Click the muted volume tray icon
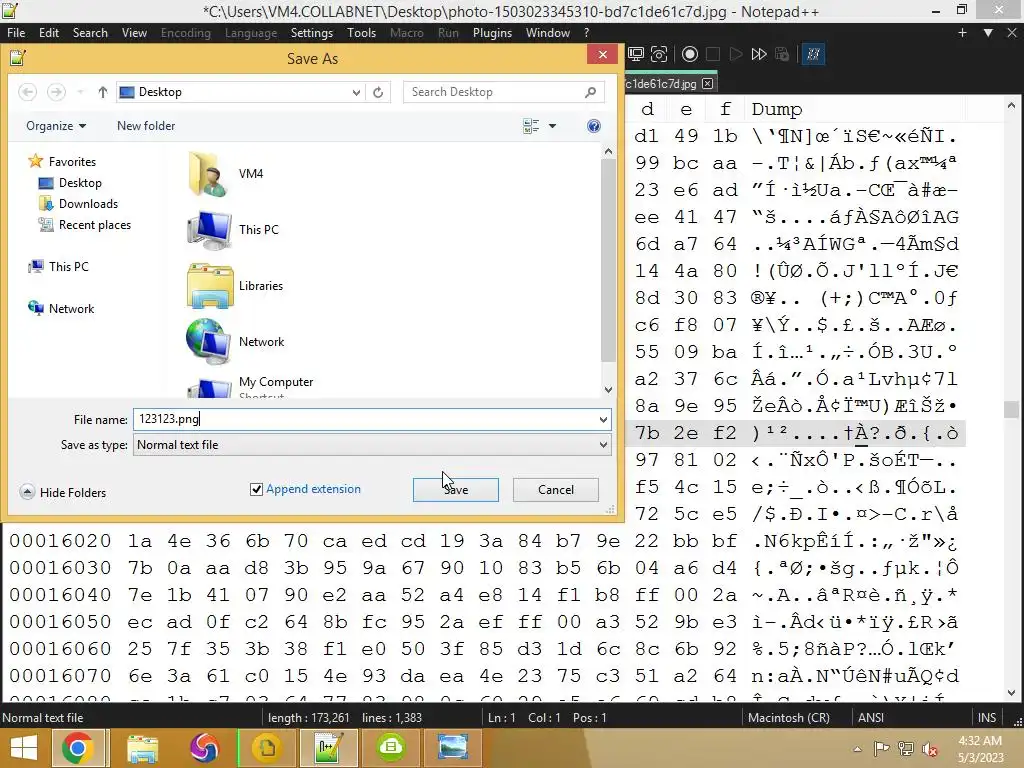Image resolution: width=1024 pixels, height=768 pixels. [x=929, y=749]
